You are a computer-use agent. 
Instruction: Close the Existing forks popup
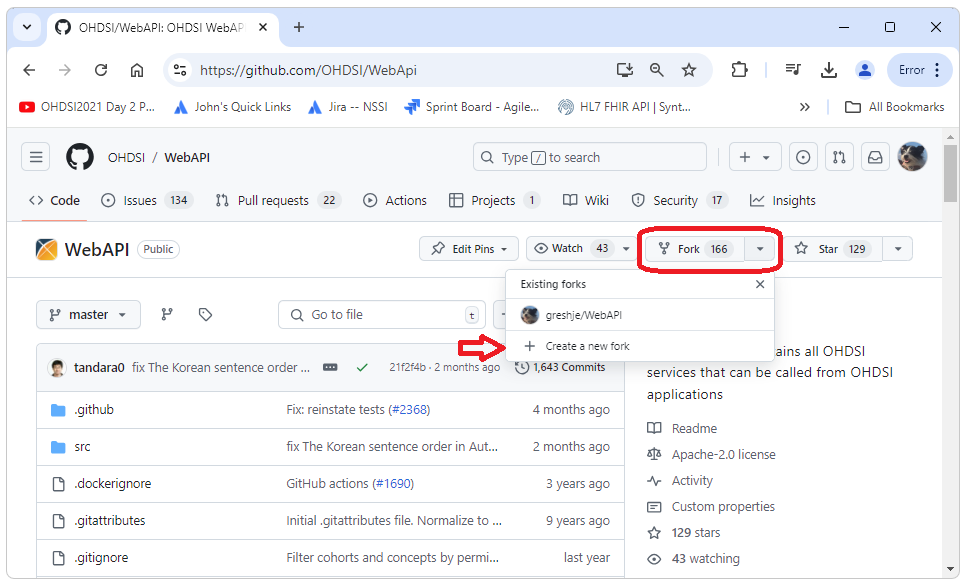click(x=760, y=284)
